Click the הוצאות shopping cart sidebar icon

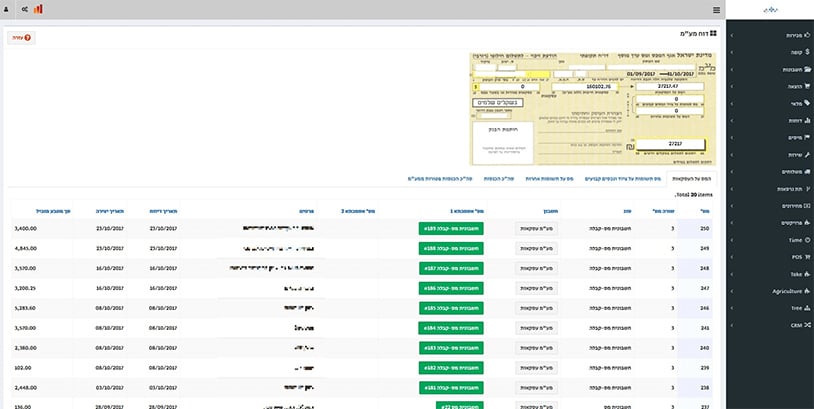click(807, 86)
